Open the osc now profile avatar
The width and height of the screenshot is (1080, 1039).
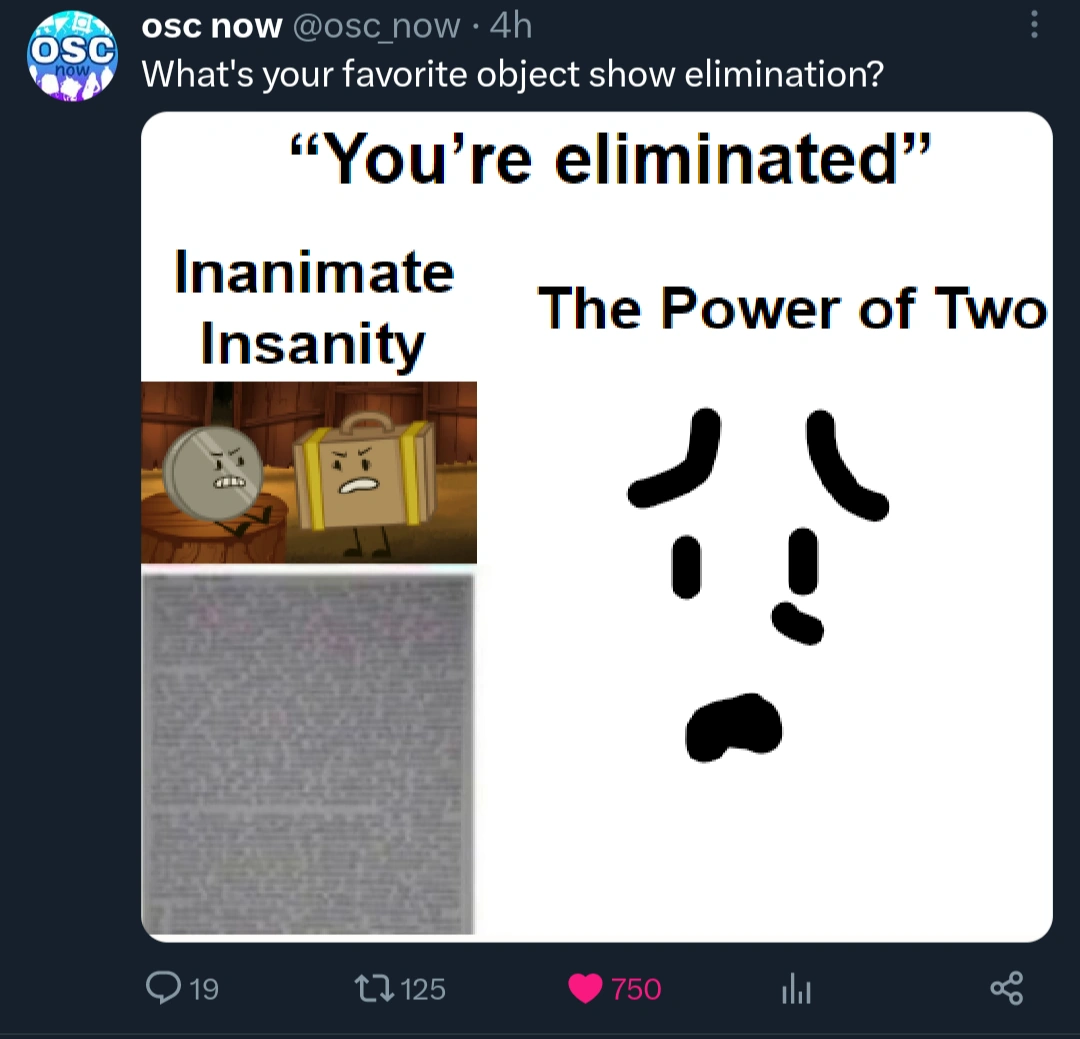tap(70, 57)
